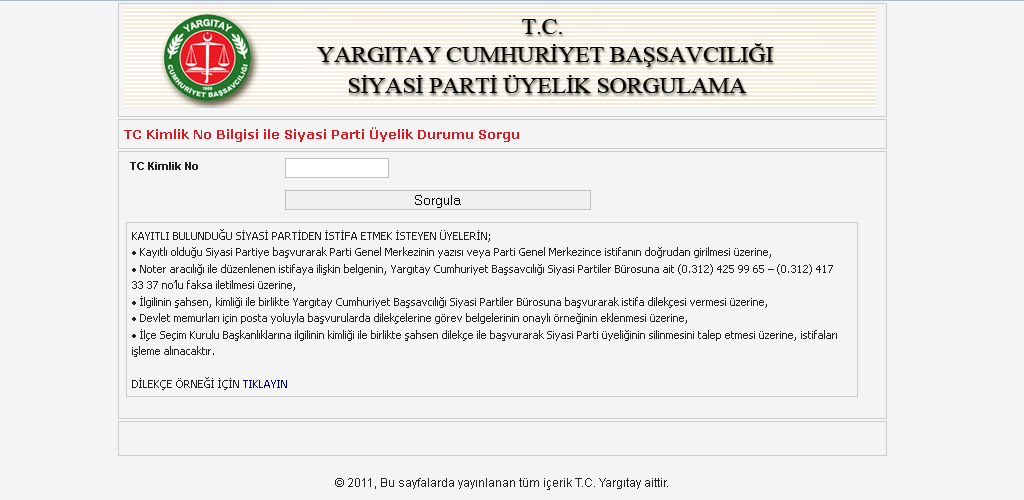This screenshot has width=1024, height=500.
Task: Click the 'T.C.' text in header banner
Action: pos(542,27)
